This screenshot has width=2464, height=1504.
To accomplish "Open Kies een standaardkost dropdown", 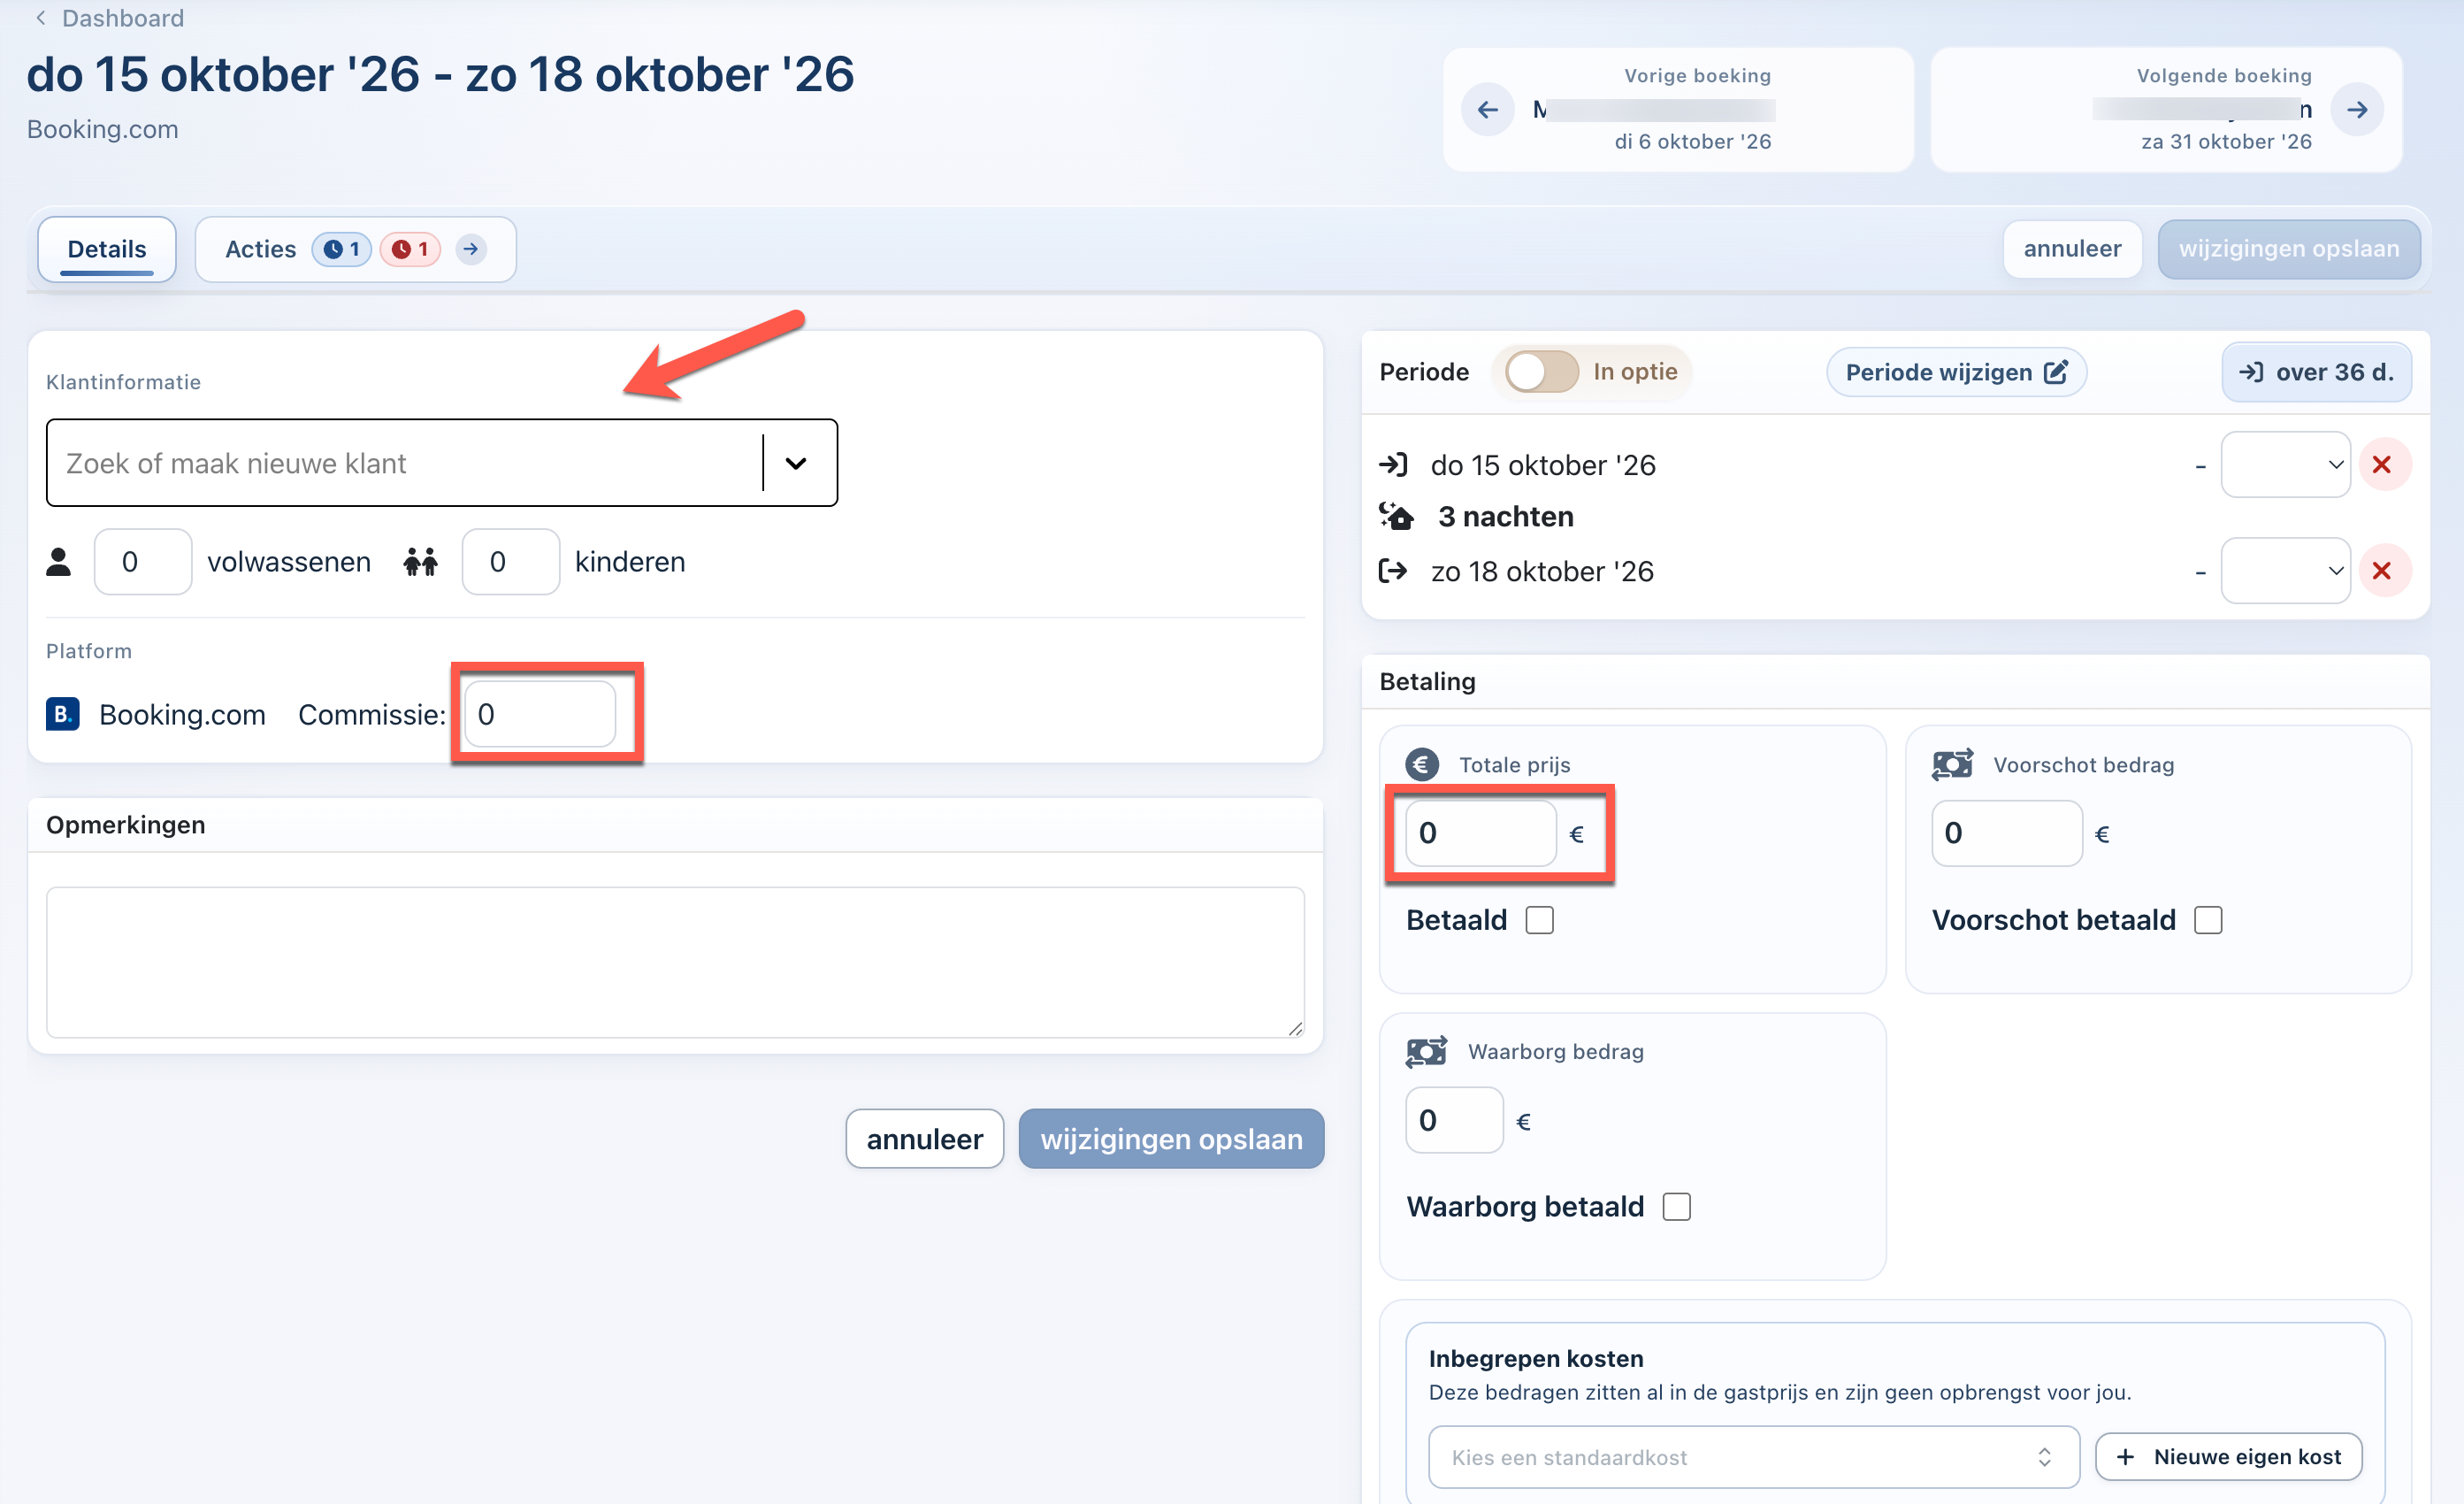I will 1754,1457.
